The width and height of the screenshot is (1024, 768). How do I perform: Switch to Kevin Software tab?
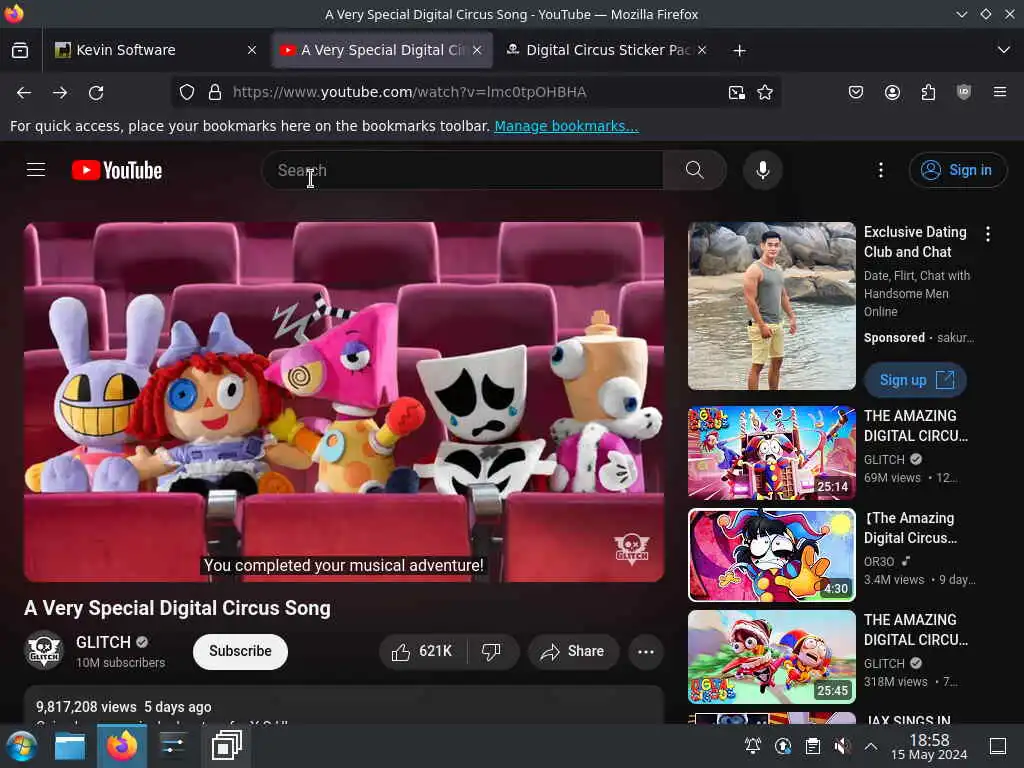click(x=155, y=50)
